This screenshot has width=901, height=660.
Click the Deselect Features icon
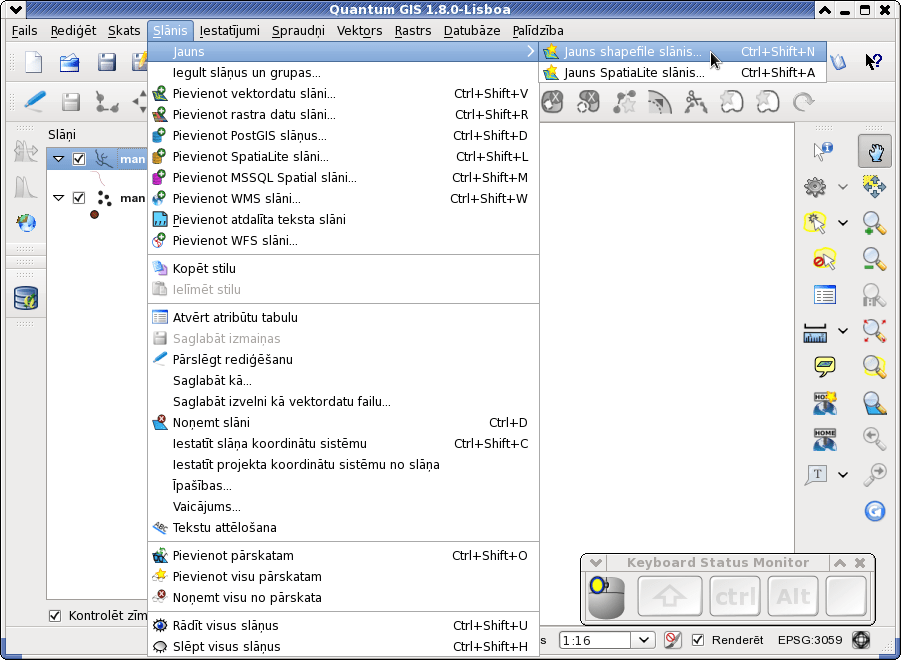click(x=824, y=260)
